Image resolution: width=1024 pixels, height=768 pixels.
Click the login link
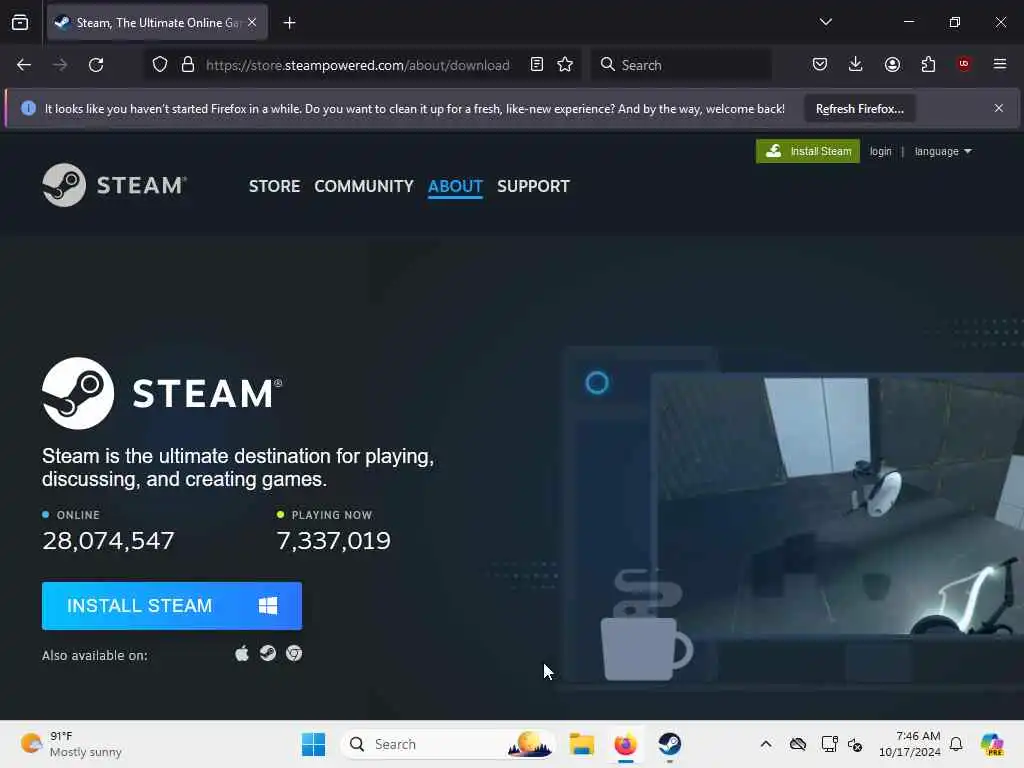(880, 152)
